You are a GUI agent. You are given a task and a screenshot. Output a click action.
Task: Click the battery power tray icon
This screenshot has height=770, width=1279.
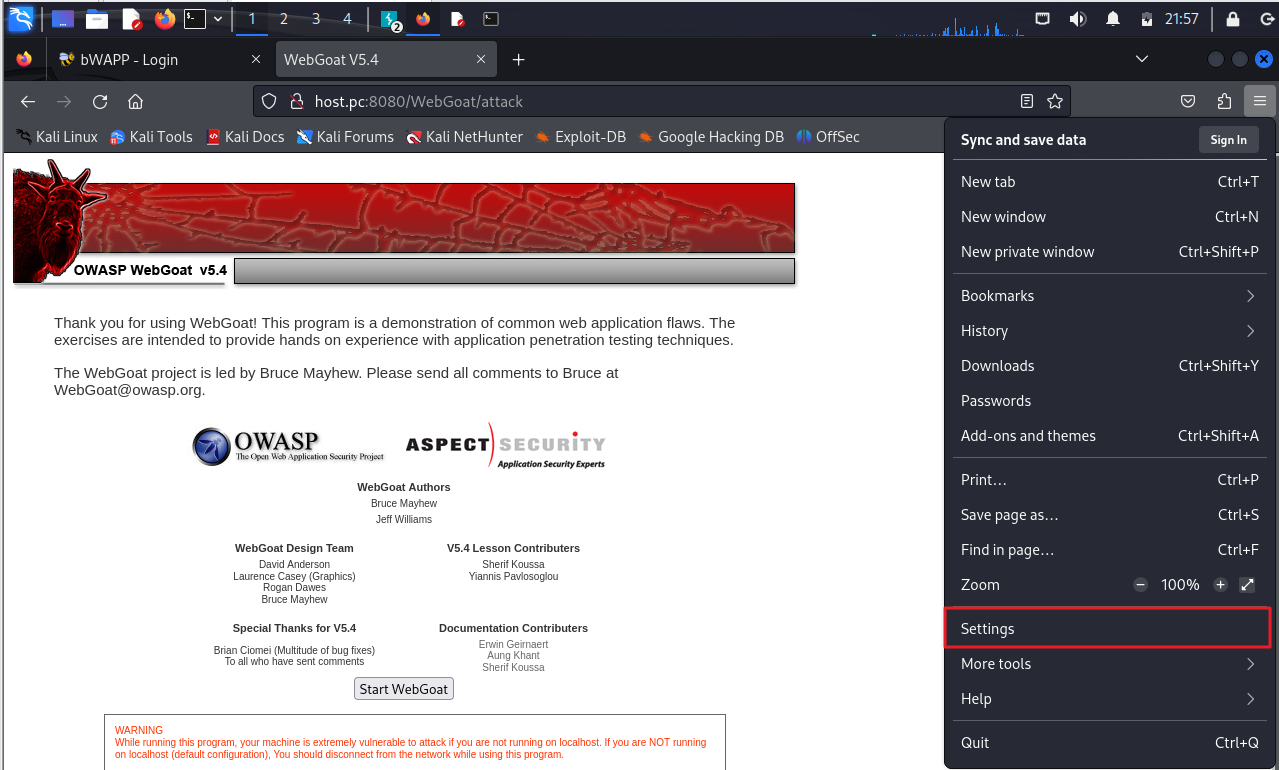1146,18
